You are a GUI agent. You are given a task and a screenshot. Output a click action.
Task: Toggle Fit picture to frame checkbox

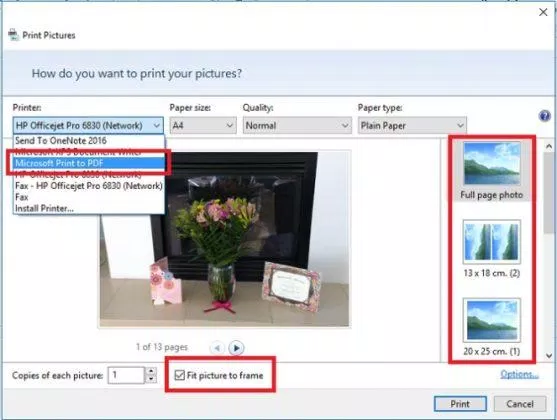click(x=180, y=375)
